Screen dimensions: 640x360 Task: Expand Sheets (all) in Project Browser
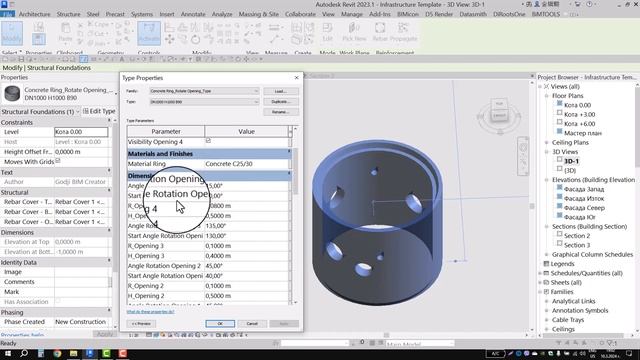pyautogui.click(x=540, y=282)
